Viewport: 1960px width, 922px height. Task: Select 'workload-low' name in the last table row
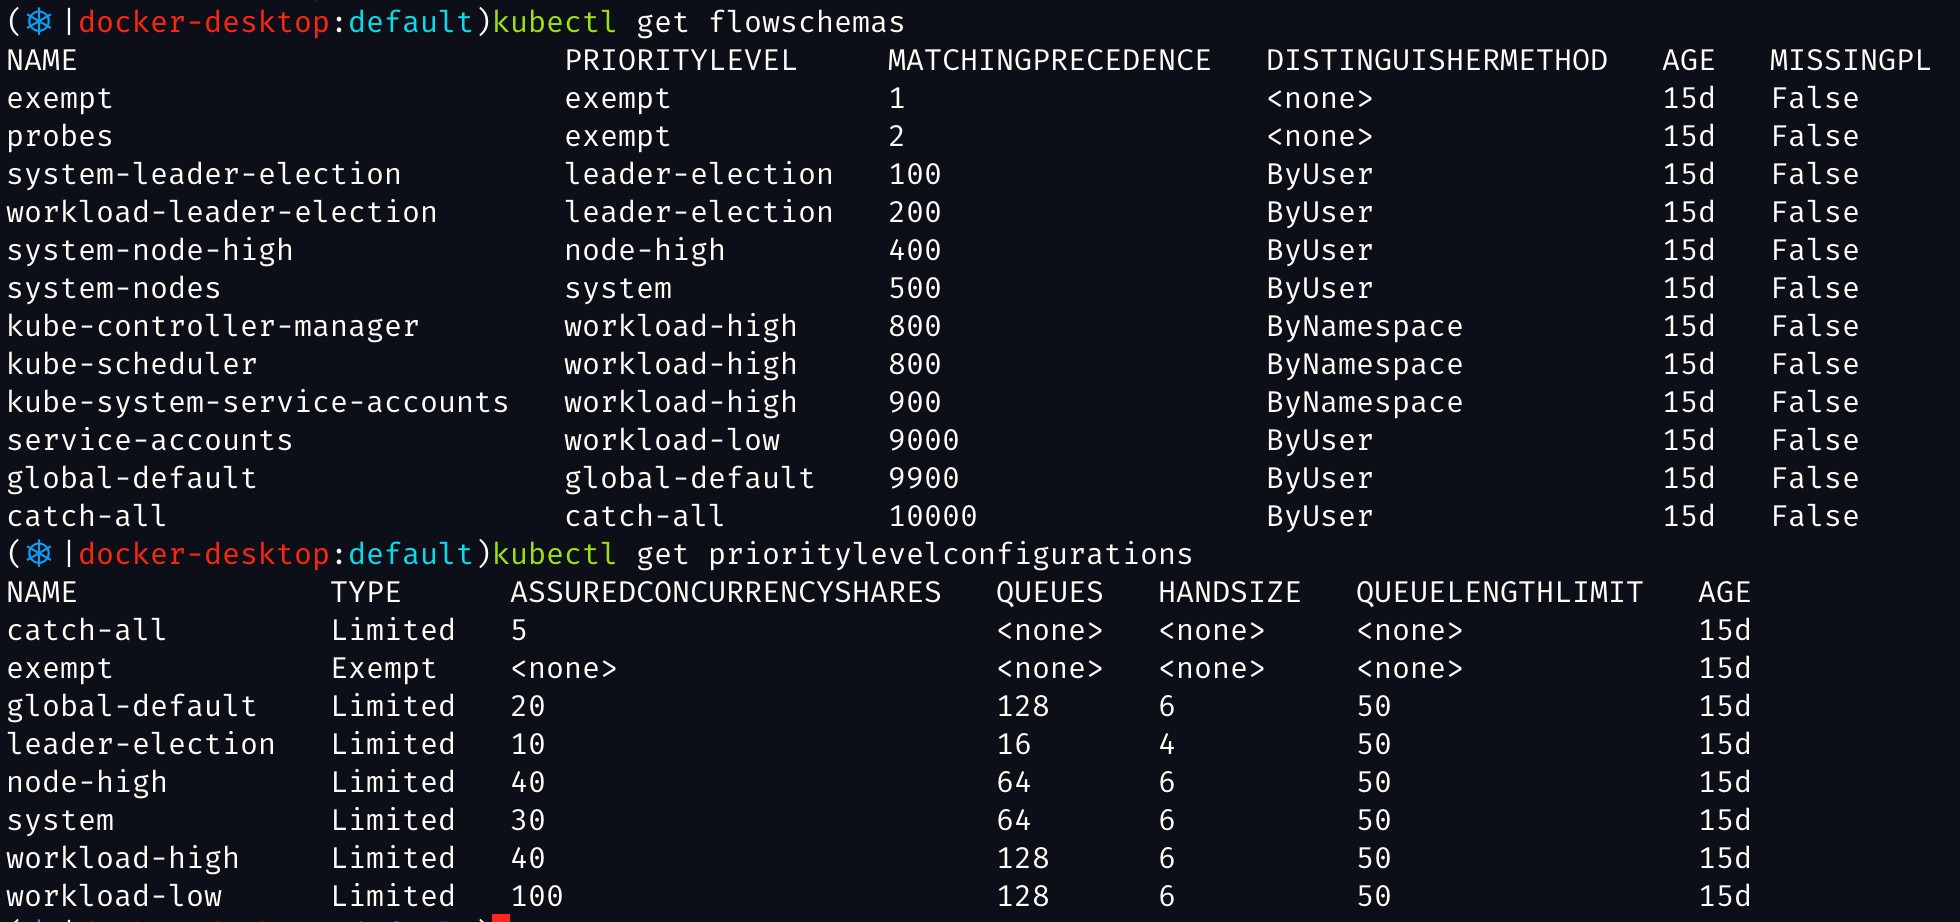coord(114,896)
